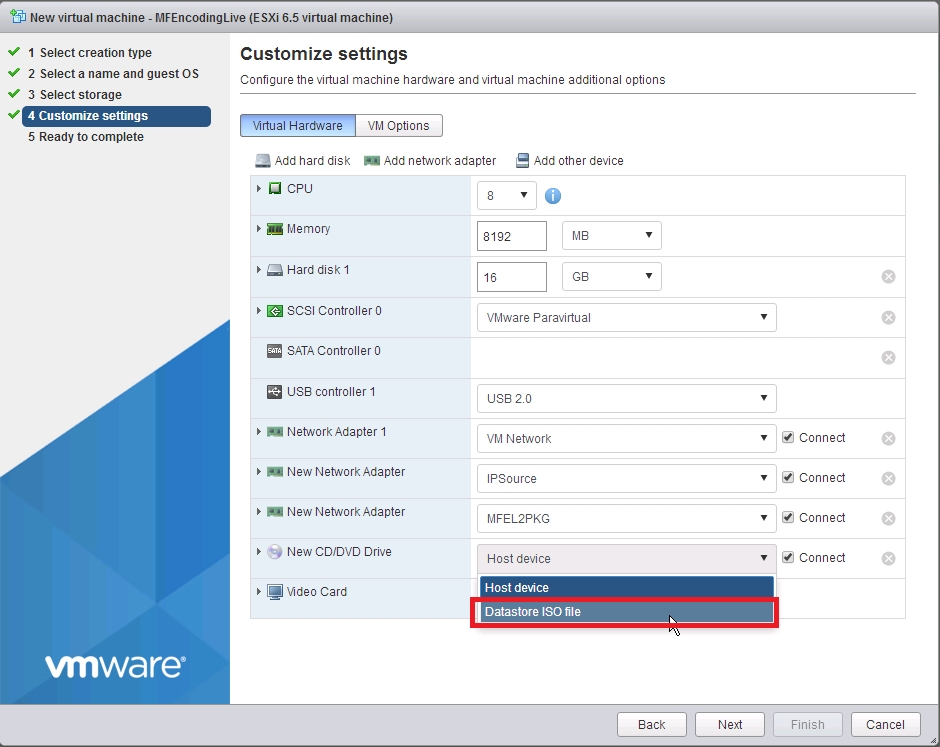Click the CPU info icon
940x747 pixels.
coord(553,195)
